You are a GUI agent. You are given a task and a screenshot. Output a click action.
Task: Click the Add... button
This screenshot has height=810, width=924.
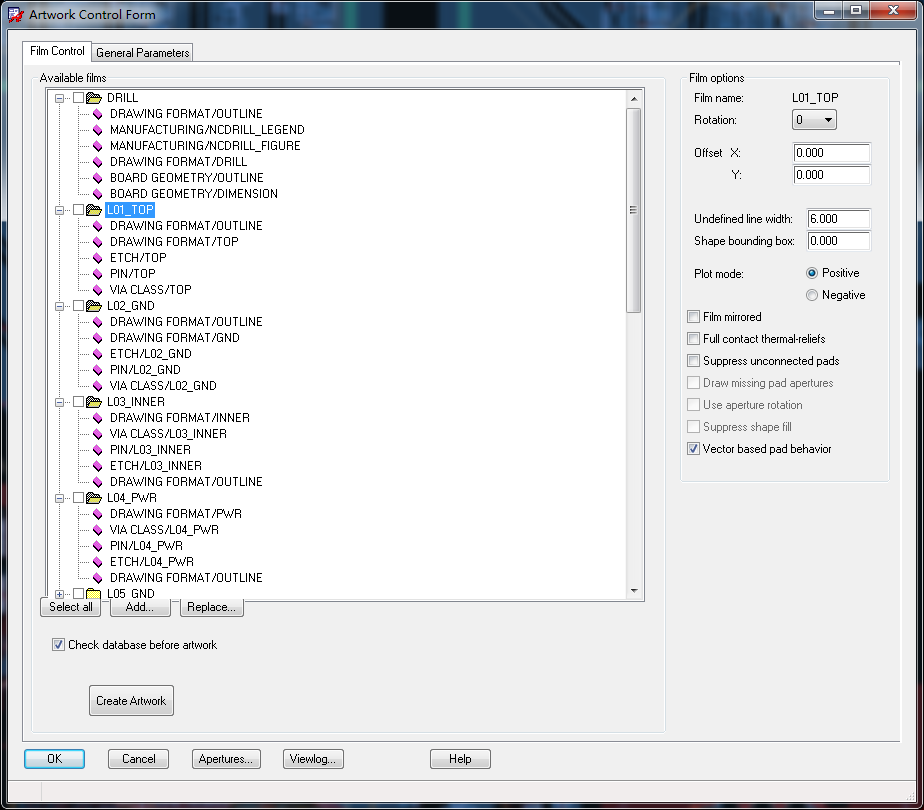(140, 607)
